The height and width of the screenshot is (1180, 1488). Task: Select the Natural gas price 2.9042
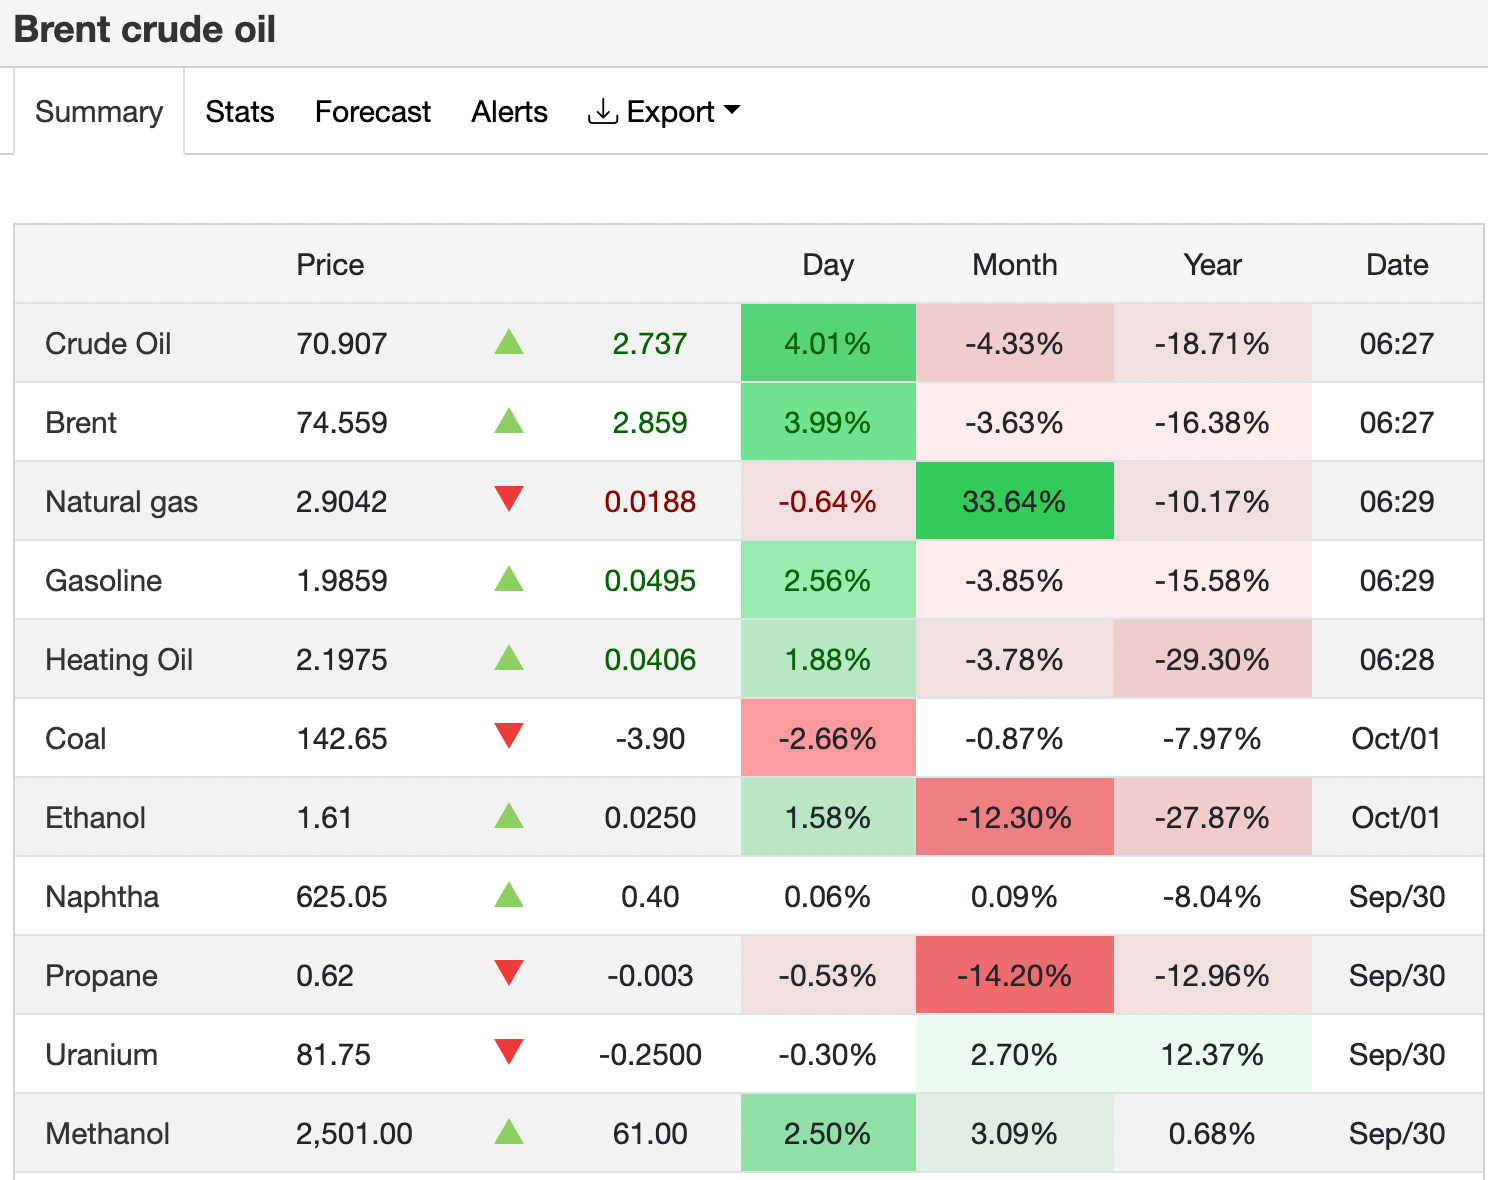tap(342, 502)
